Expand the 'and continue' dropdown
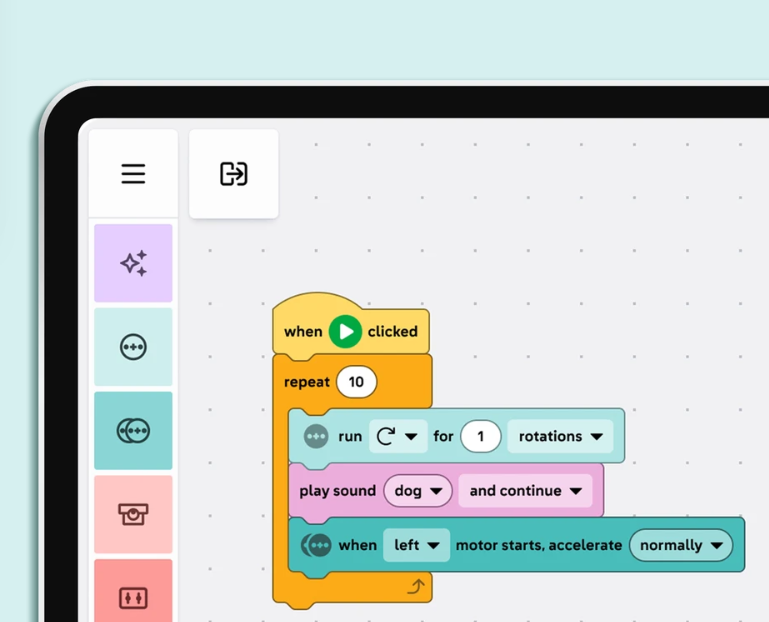 pyautogui.click(x=525, y=491)
